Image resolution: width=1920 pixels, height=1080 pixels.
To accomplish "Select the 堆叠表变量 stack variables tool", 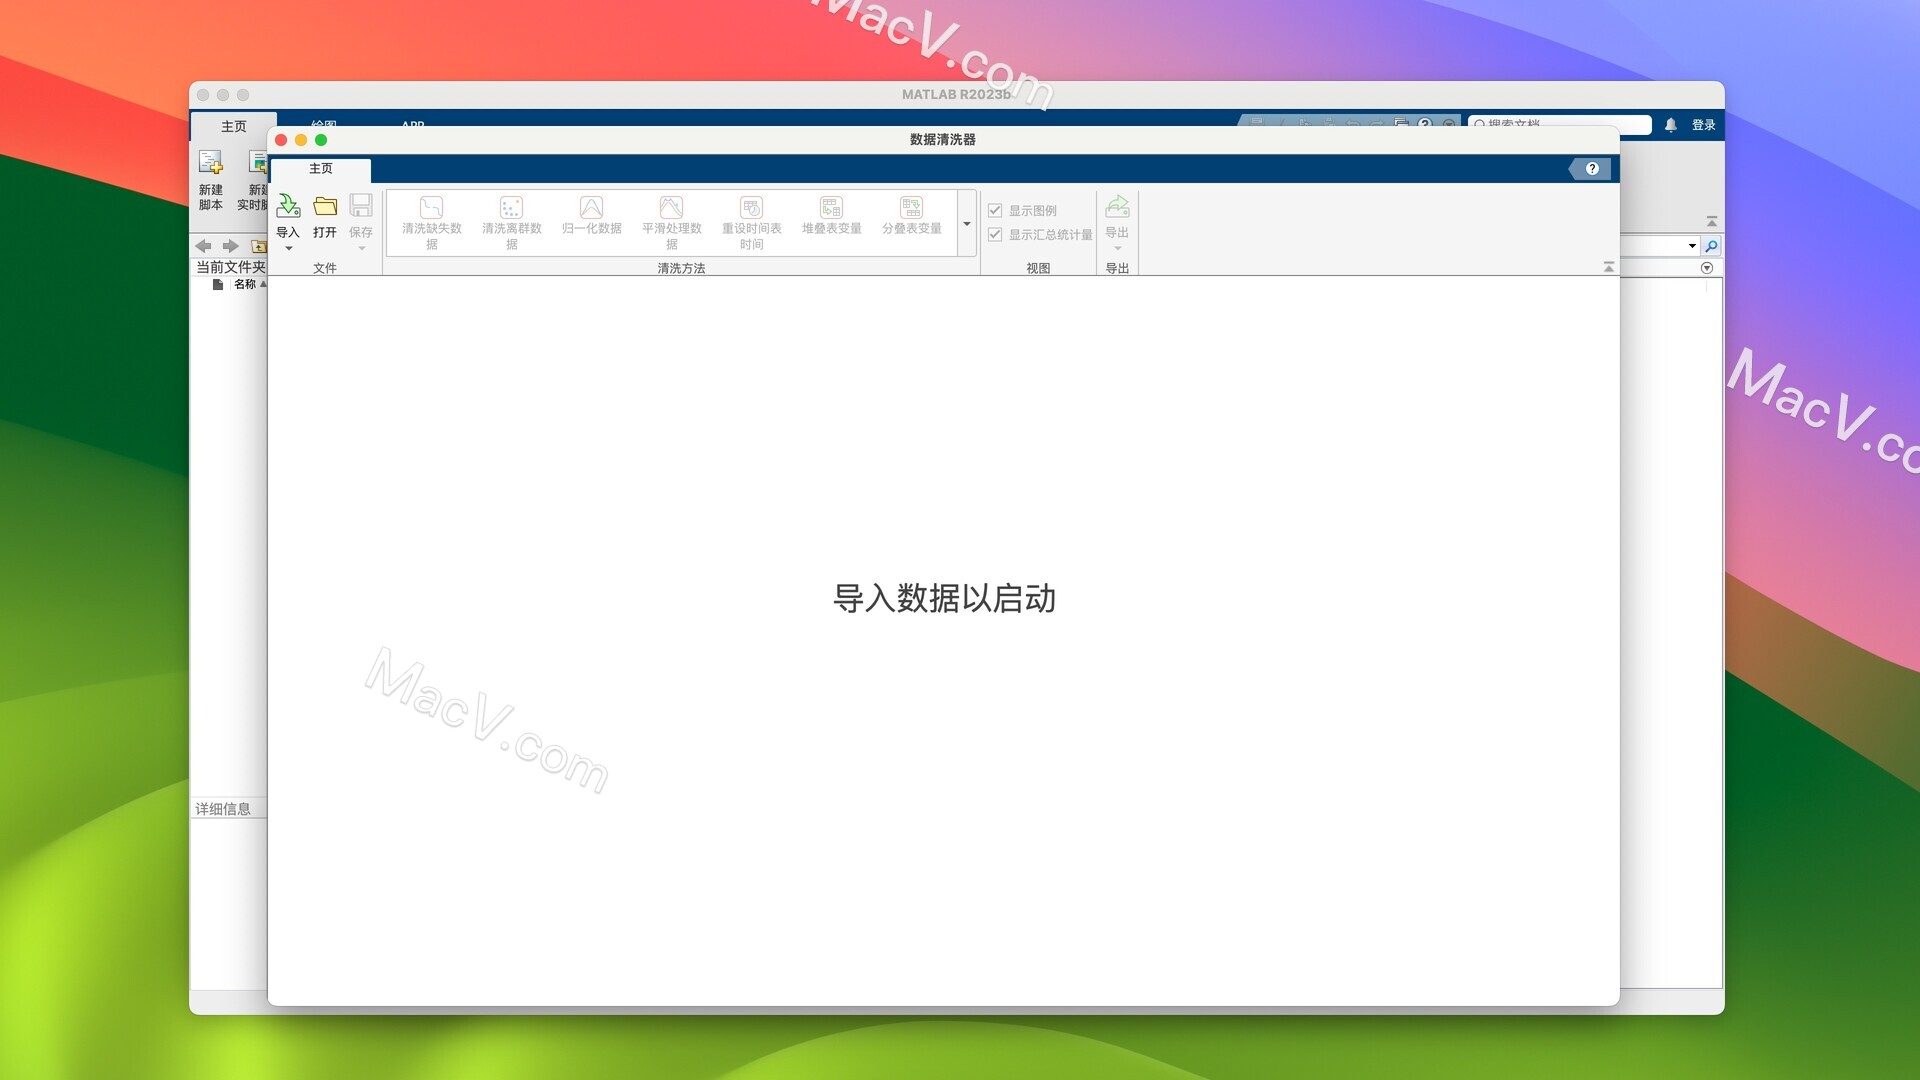I will tap(832, 216).
